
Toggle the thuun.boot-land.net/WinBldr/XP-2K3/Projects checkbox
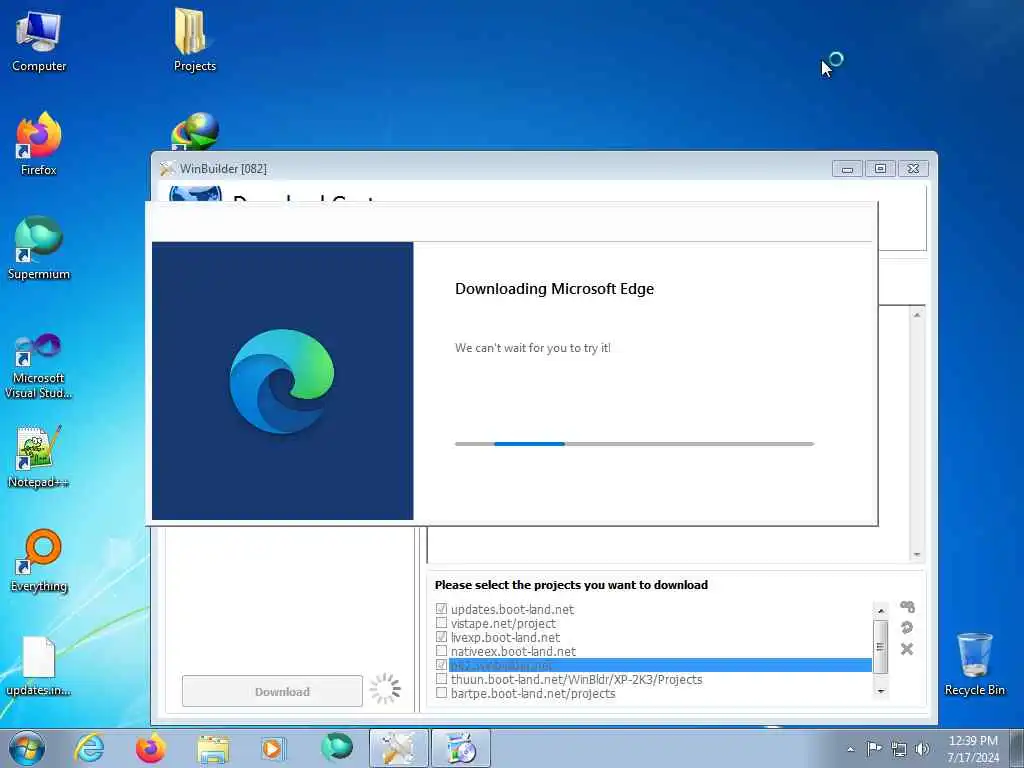point(441,679)
